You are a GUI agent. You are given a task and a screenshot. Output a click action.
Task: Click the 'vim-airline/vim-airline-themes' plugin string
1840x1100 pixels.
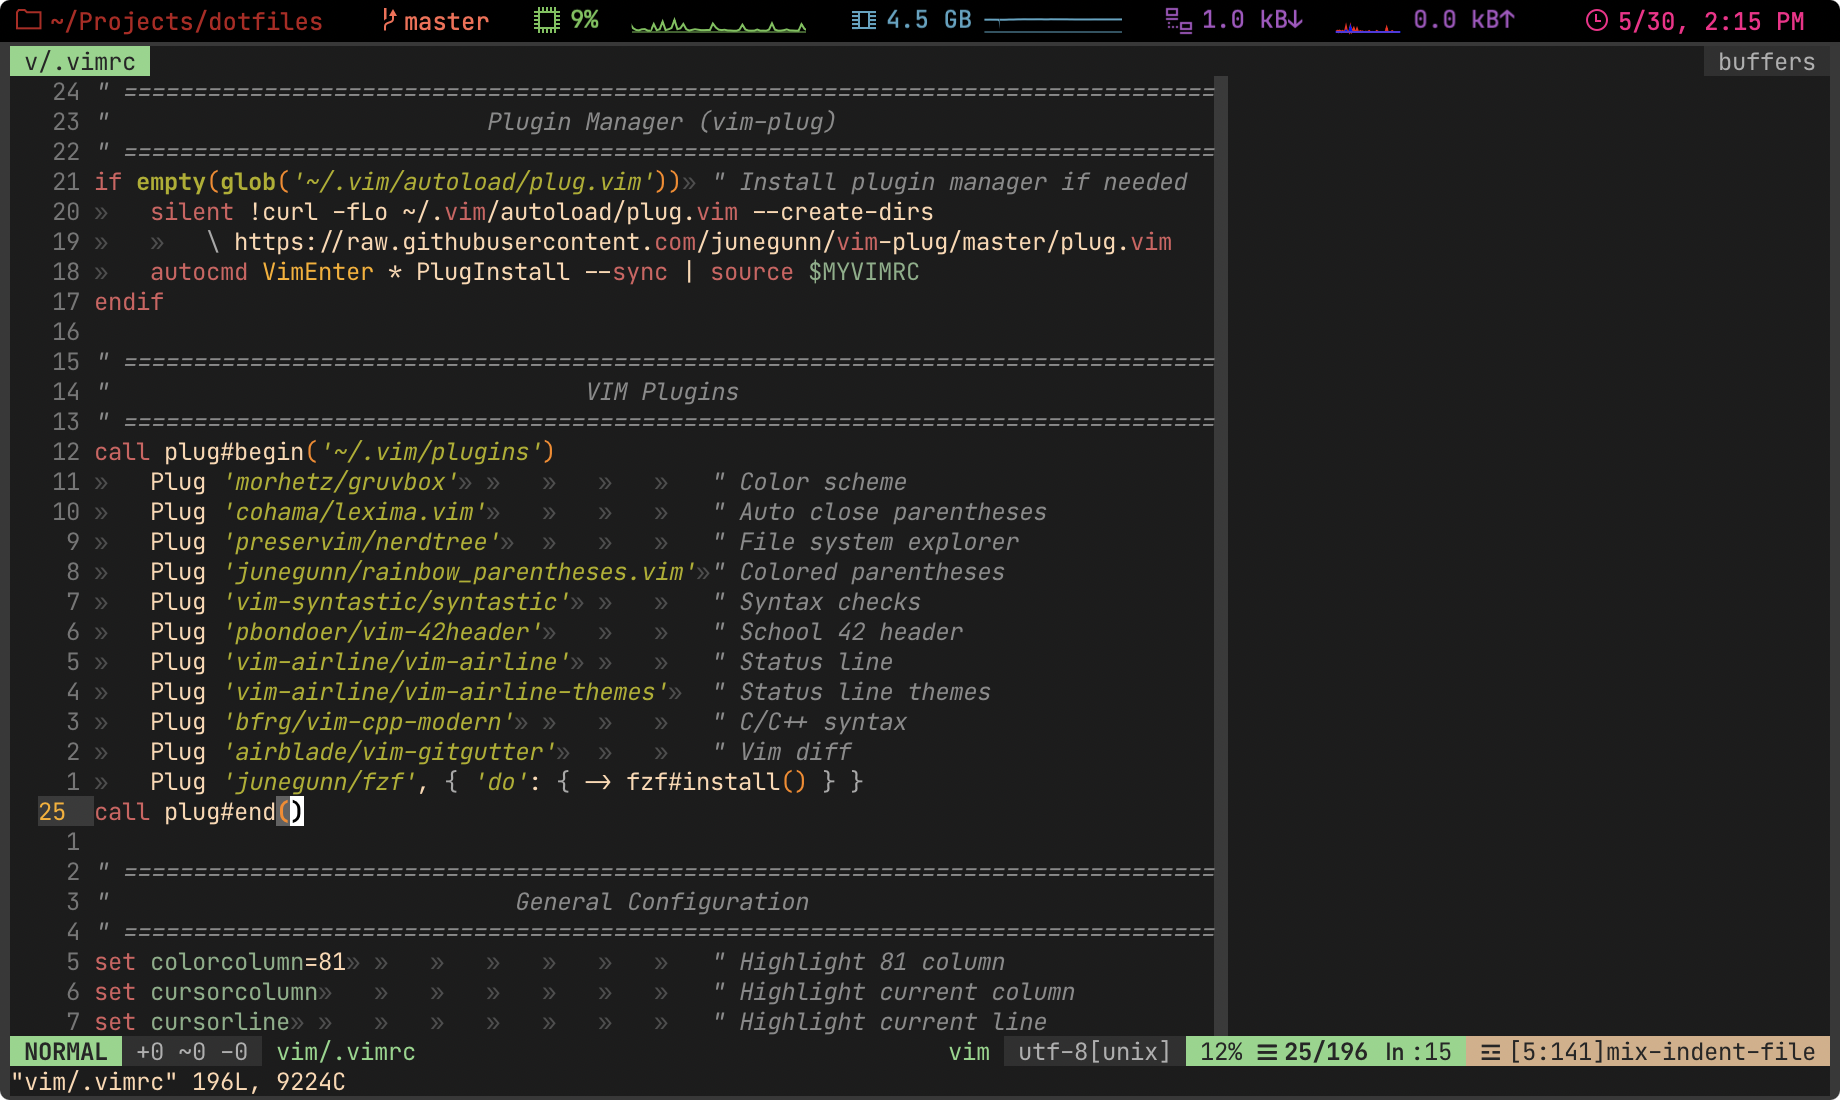pos(446,692)
